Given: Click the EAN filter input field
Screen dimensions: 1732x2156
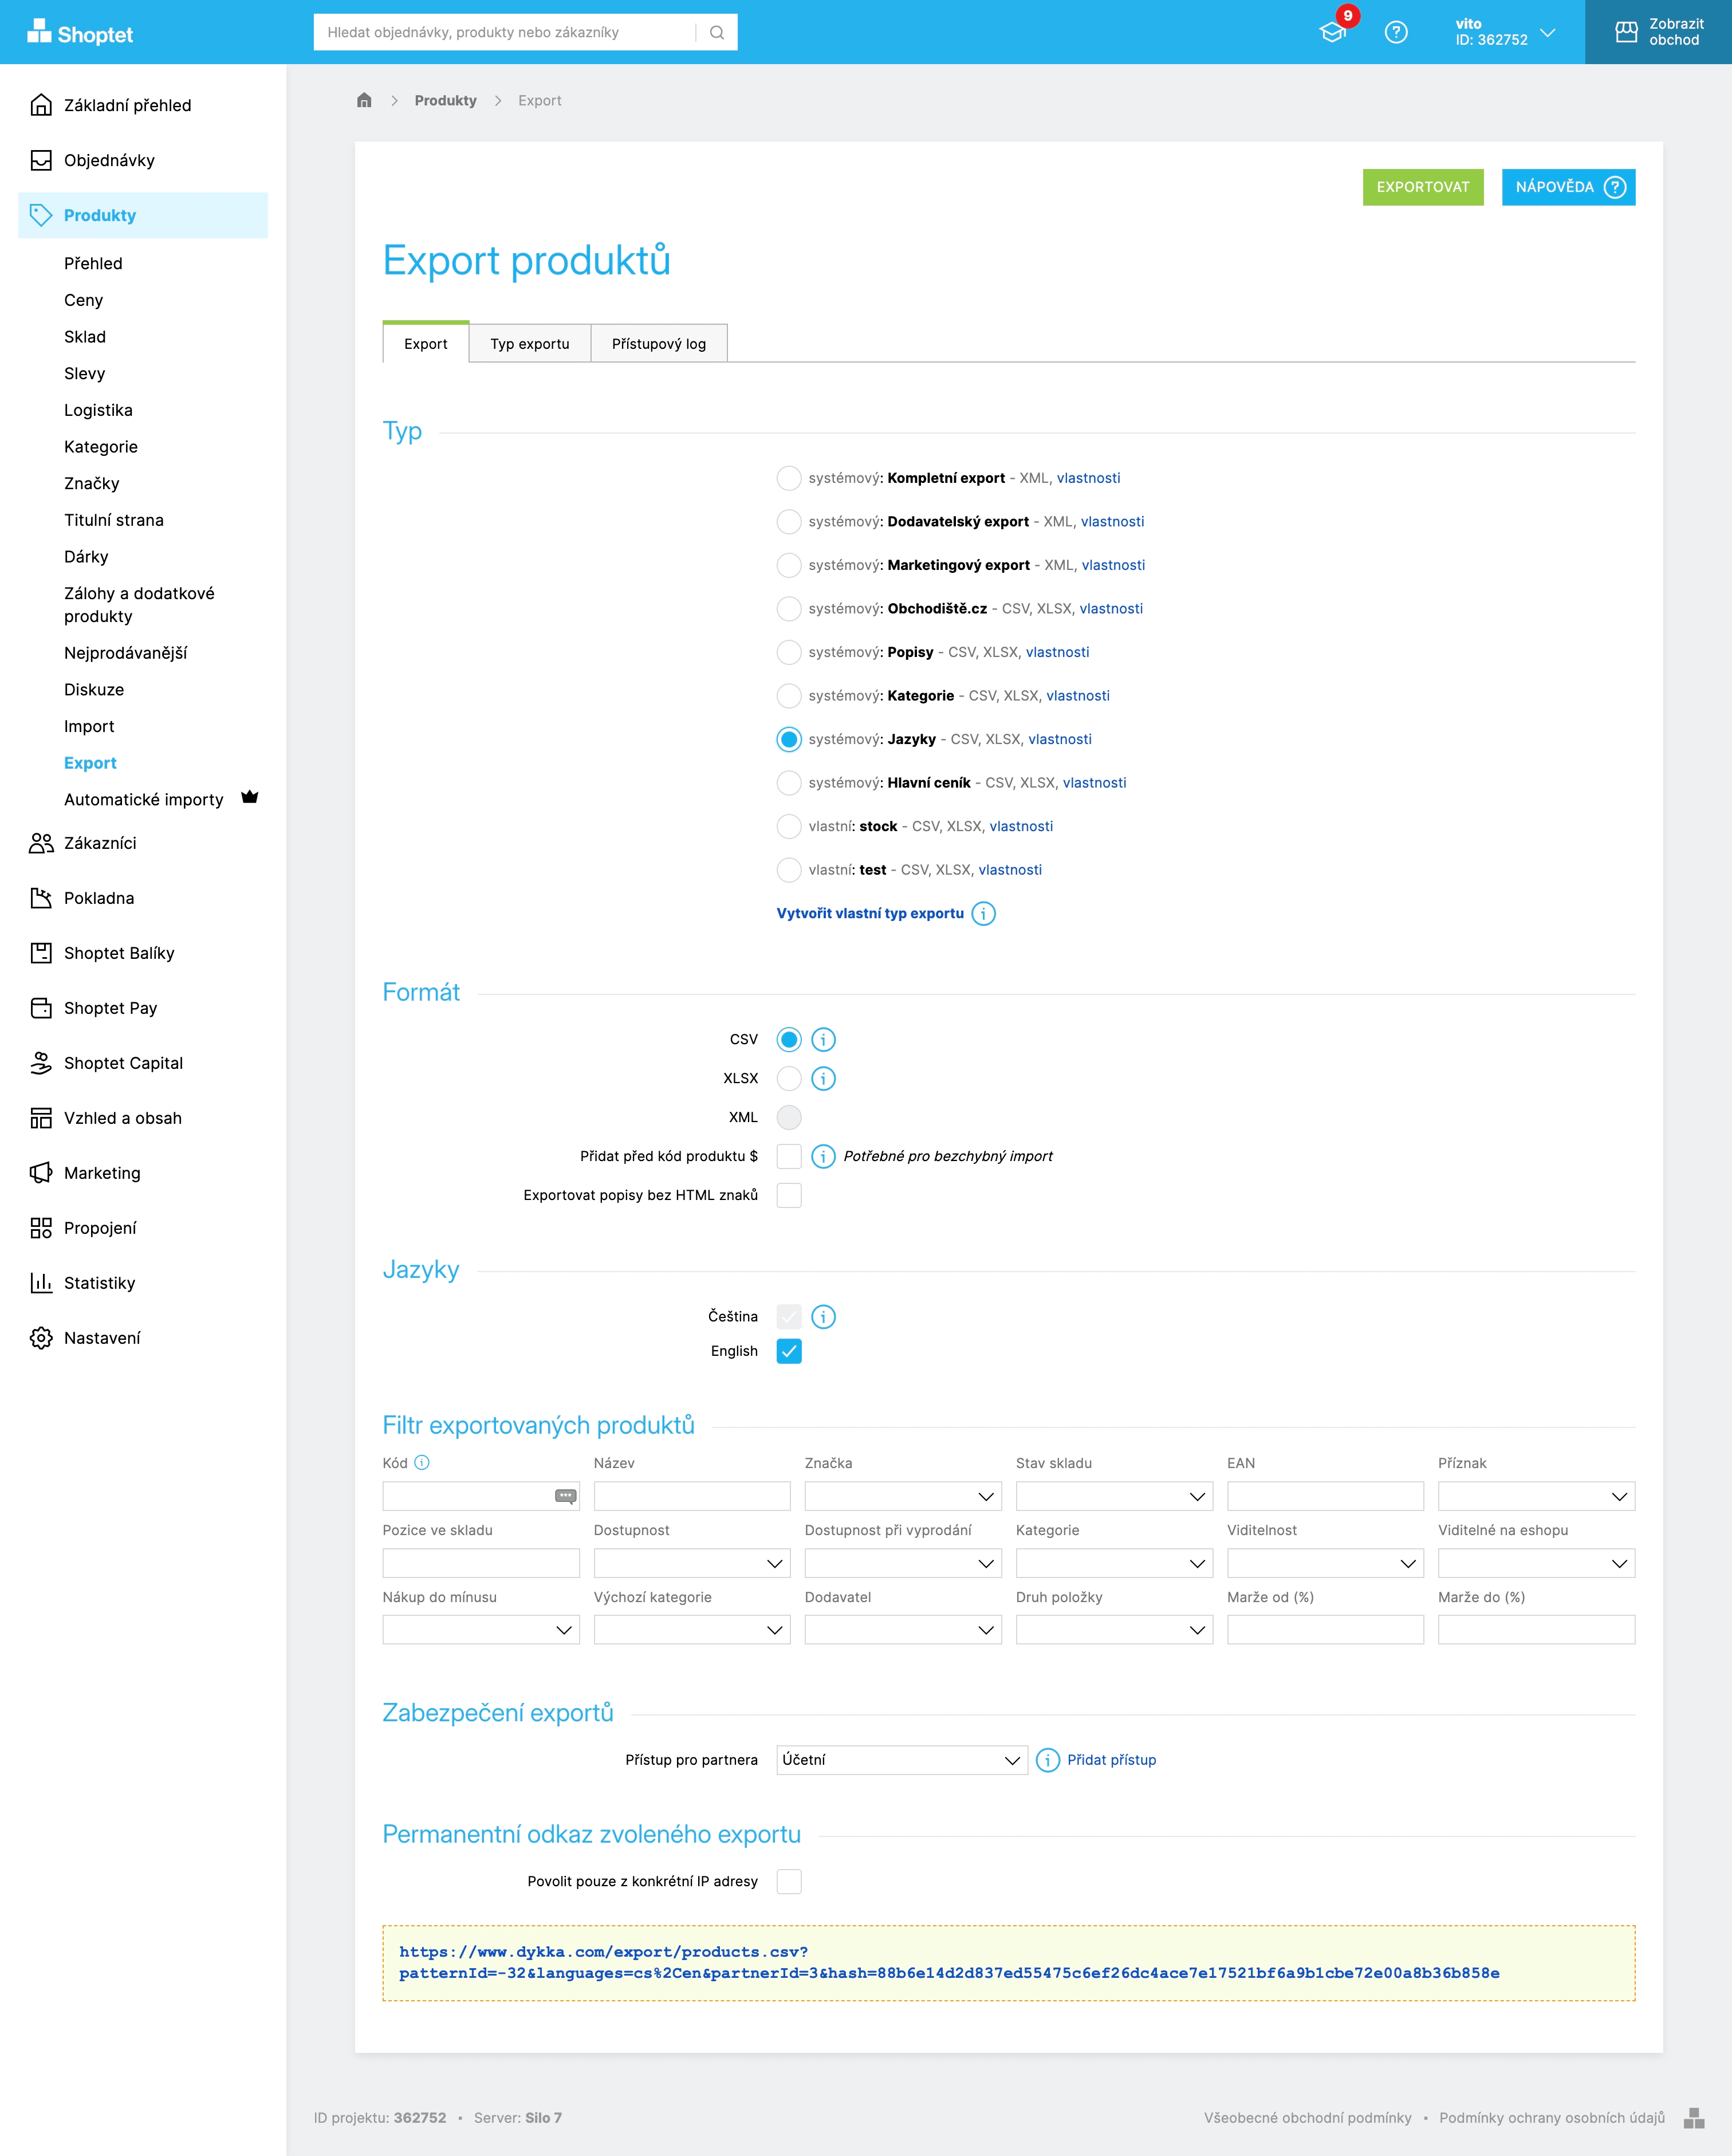Looking at the screenshot, I should (1324, 1496).
